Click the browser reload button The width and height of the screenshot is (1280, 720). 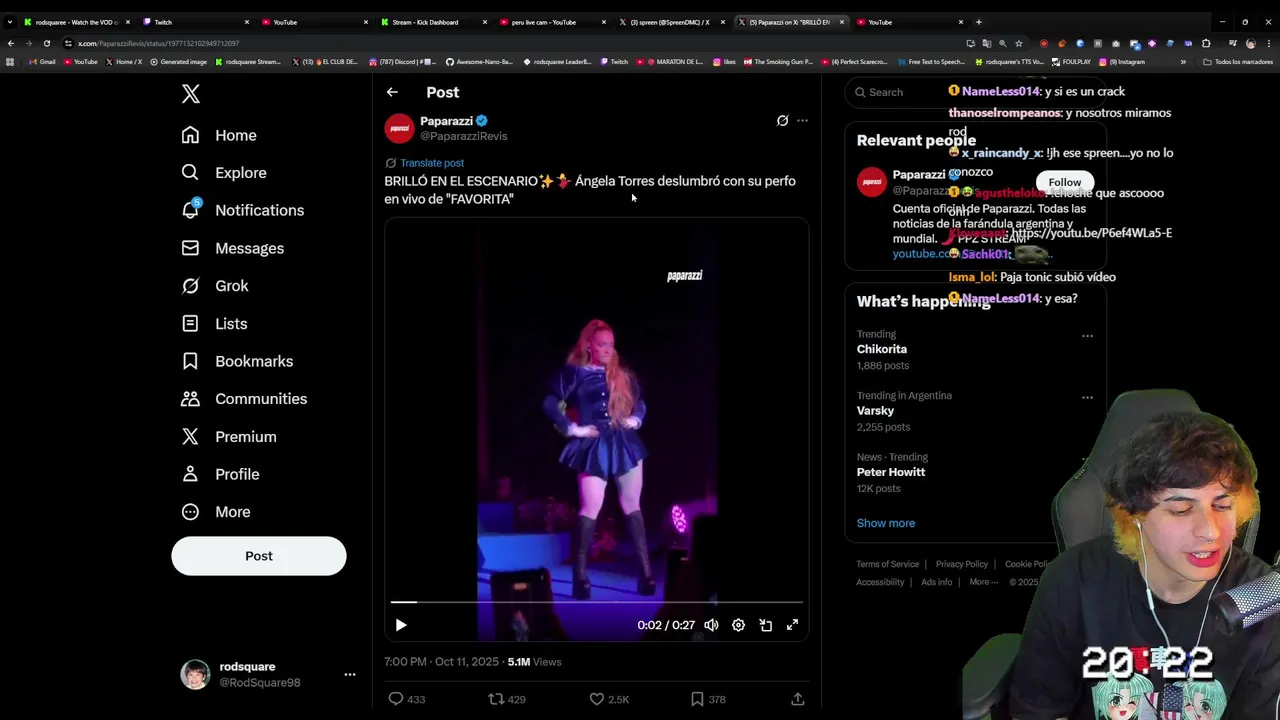pos(46,43)
